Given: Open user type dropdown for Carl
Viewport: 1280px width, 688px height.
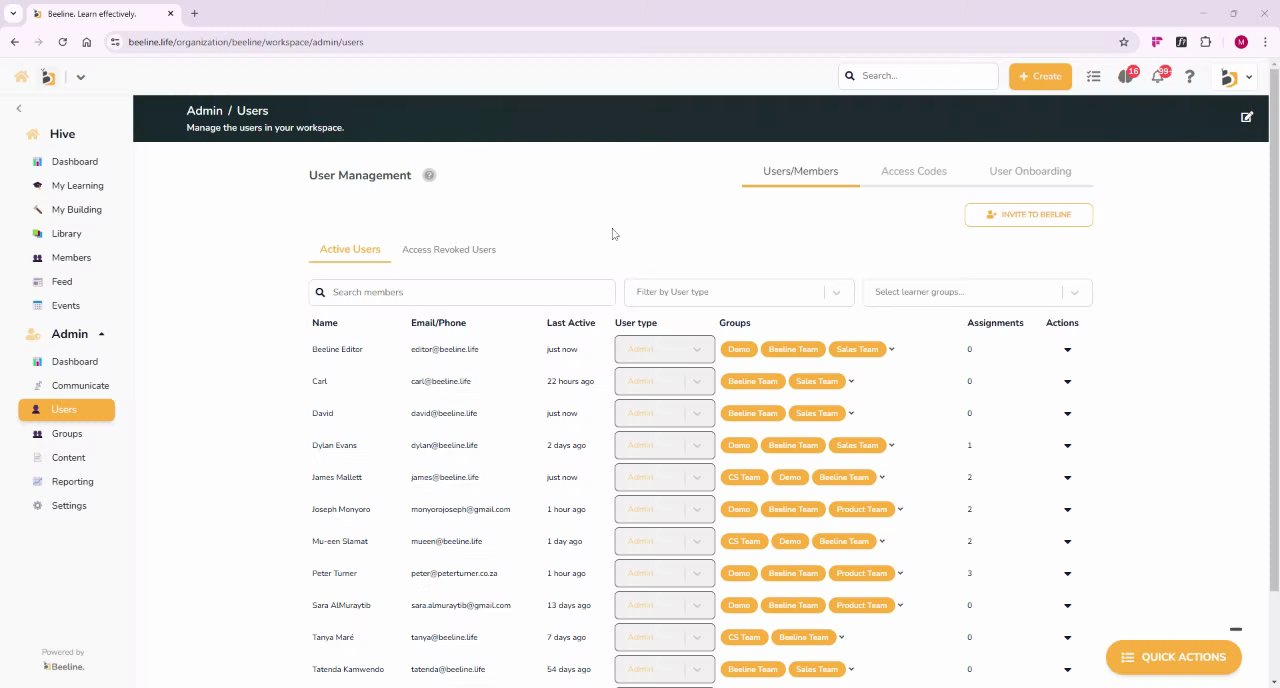Looking at the screenshot, I should coord(664,381).
